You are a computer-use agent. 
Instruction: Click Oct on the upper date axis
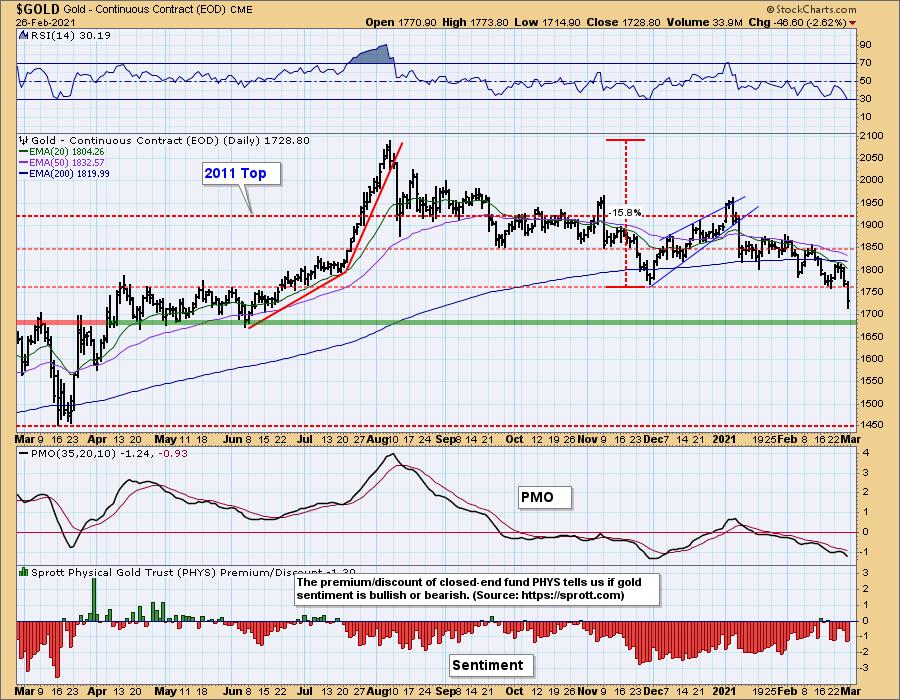(x=514, y=439)
